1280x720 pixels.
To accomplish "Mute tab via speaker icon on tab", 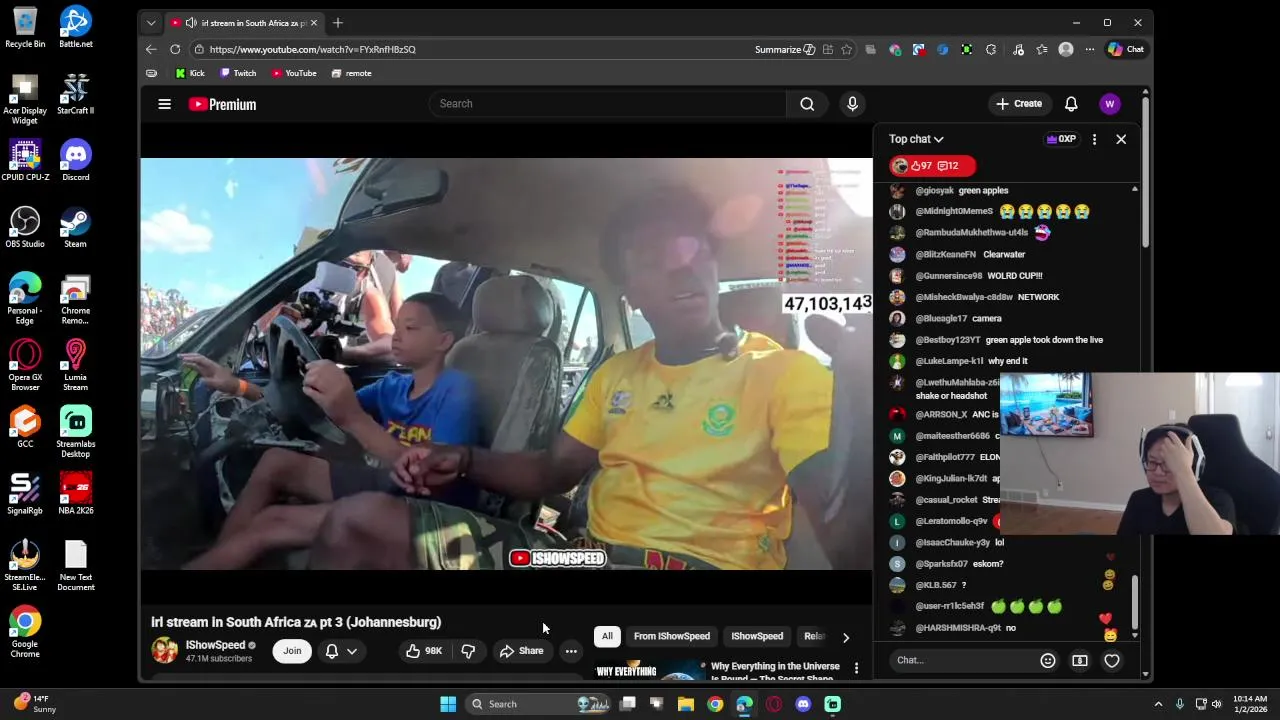I will tap(191, 23).
